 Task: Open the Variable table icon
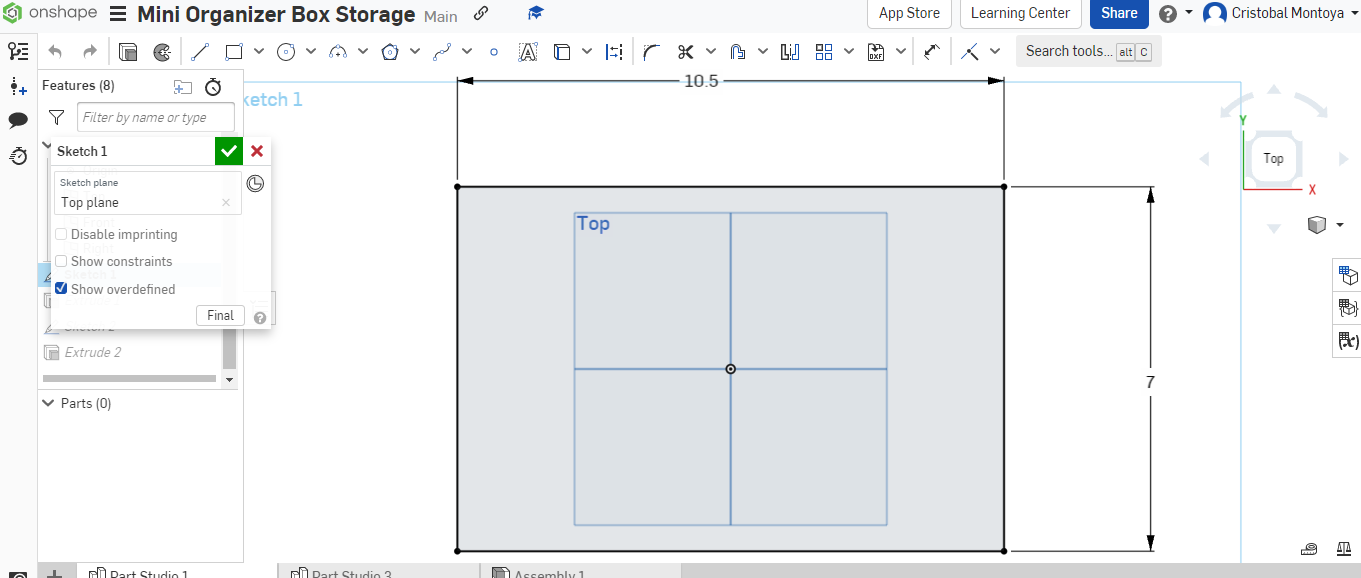click(x=1347, y=341)
